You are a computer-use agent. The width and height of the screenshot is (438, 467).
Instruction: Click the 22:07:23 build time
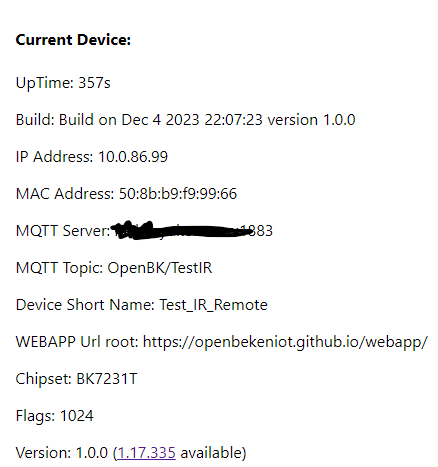point(234,120)
